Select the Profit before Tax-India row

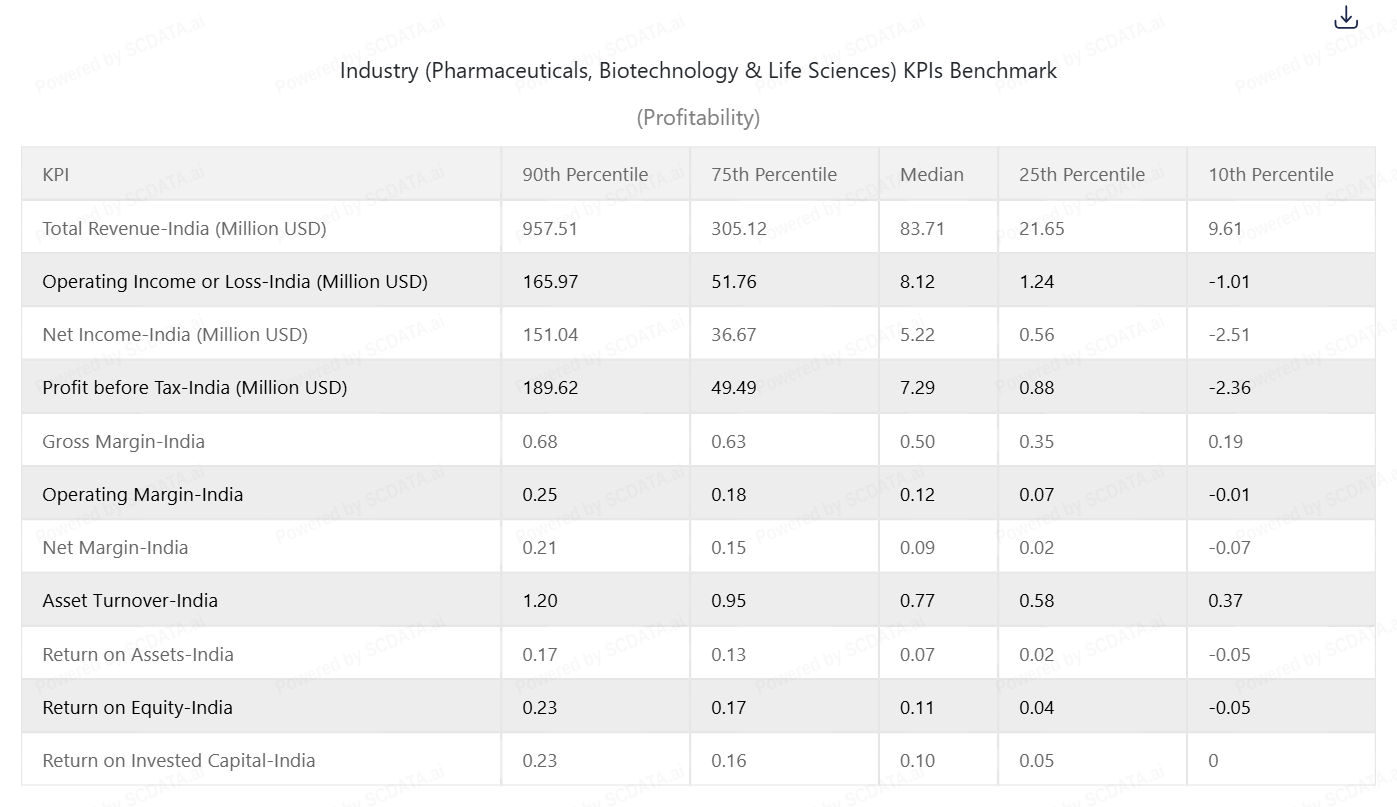pos(195,388)
